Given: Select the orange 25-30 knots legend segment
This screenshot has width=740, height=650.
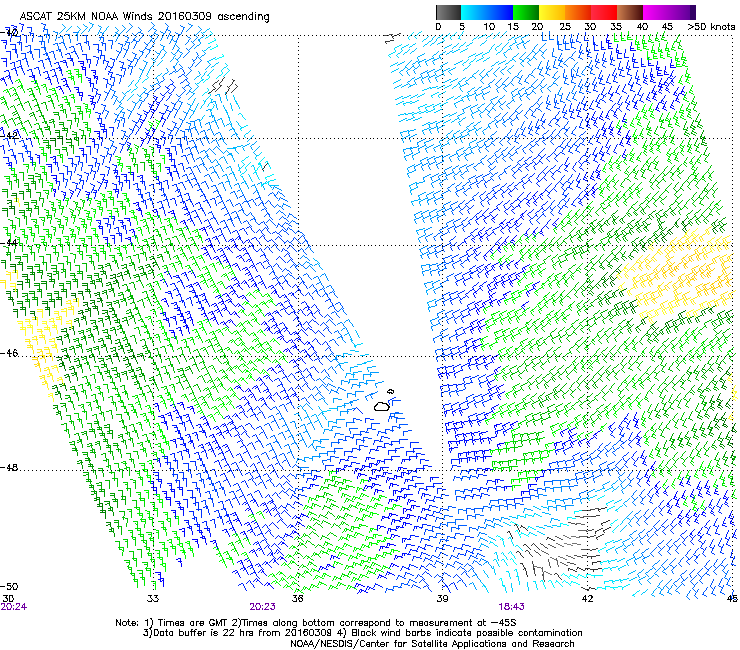Looking at the screenshot, I should (578, 12).
